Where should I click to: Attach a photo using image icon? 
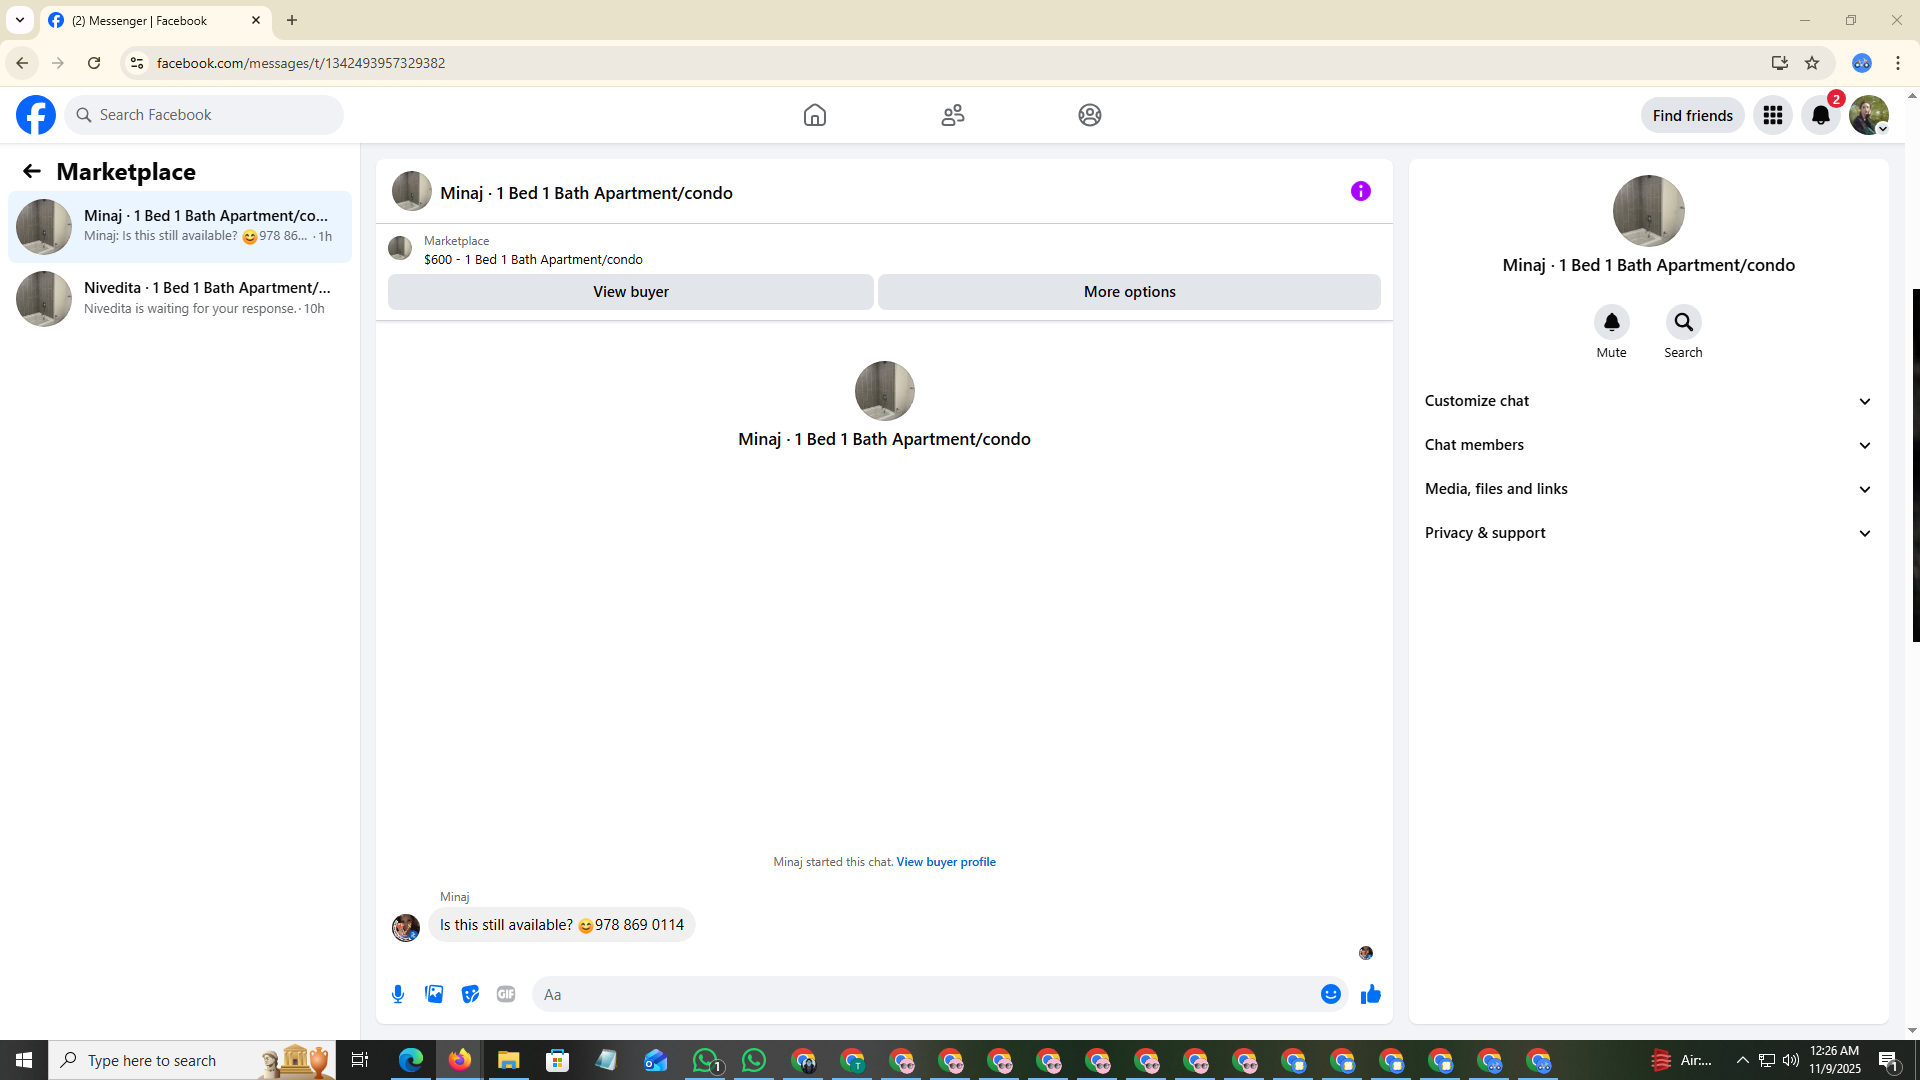click(434, 994)
